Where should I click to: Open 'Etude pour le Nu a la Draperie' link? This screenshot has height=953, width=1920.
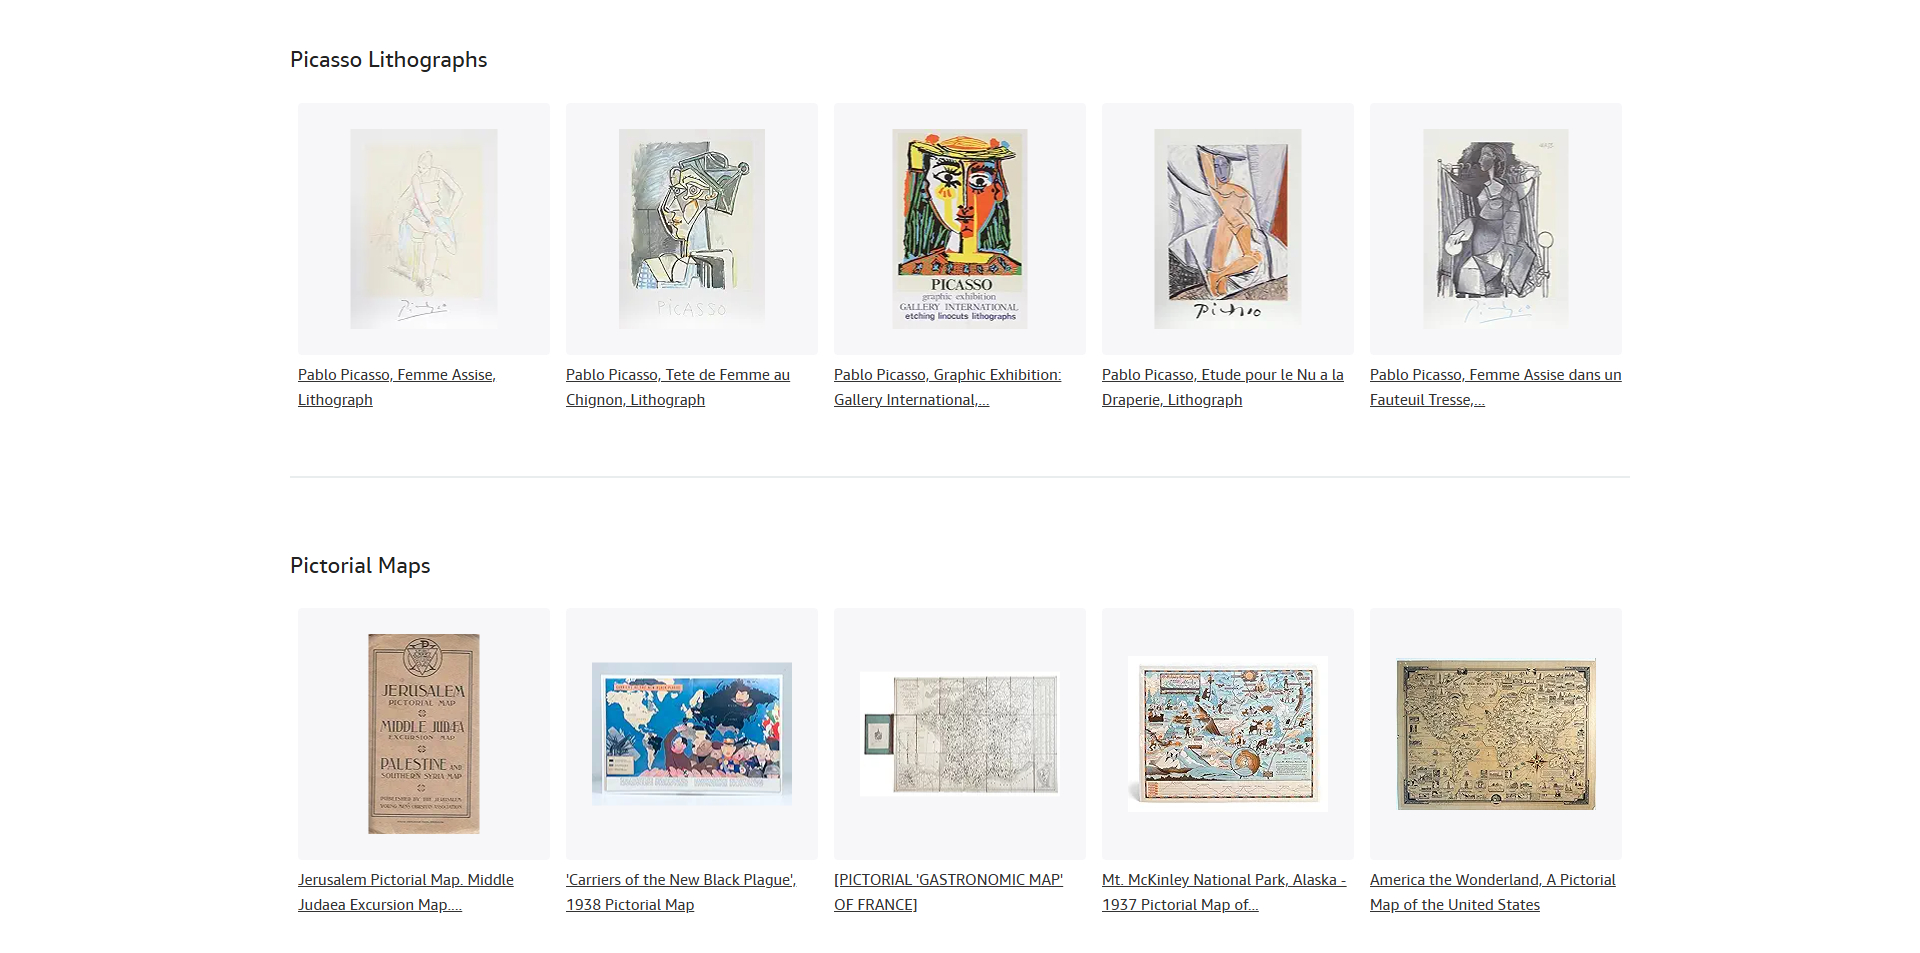click(x=1223, y=387)
